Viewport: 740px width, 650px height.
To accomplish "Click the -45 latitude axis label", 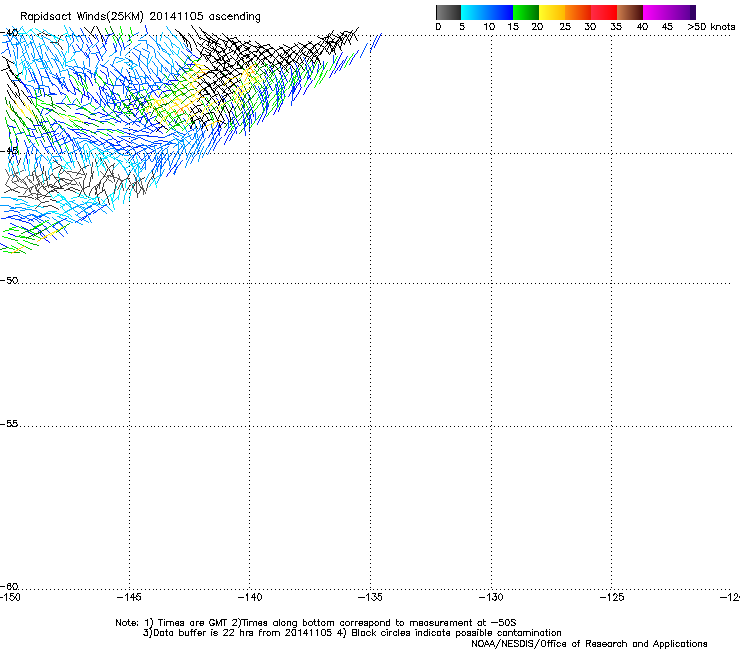I will [x=9, y=151].
